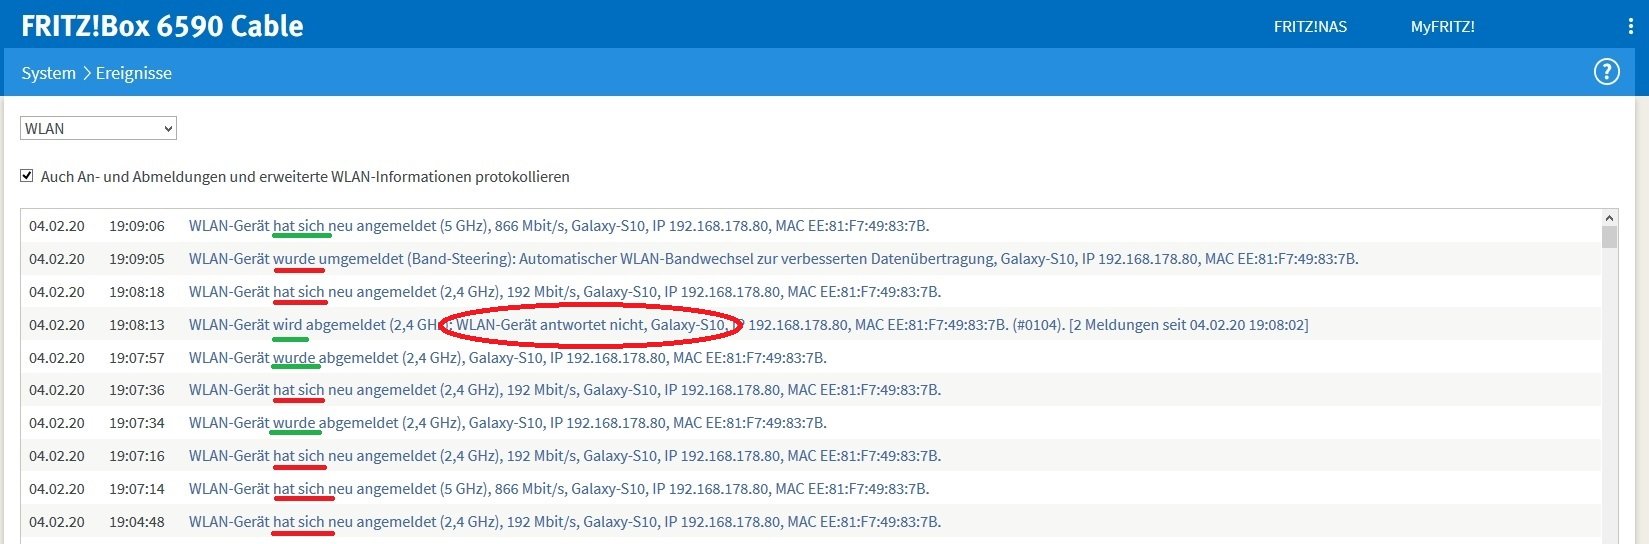Click FRITZ!Box 6590 Cable title
Viewport: 1649px width, 544px height.
[162, 26]
